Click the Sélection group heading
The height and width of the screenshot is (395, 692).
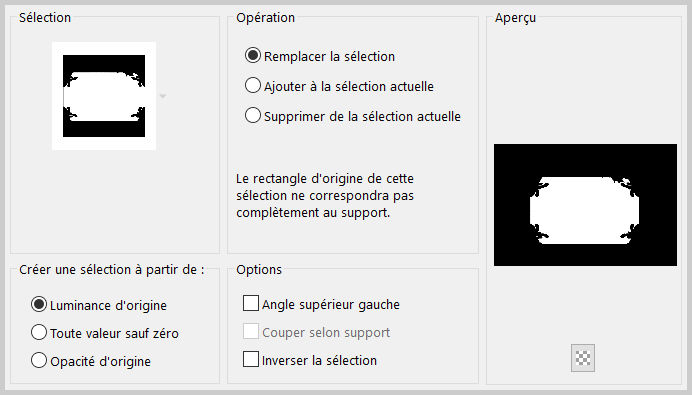(45, 18)
